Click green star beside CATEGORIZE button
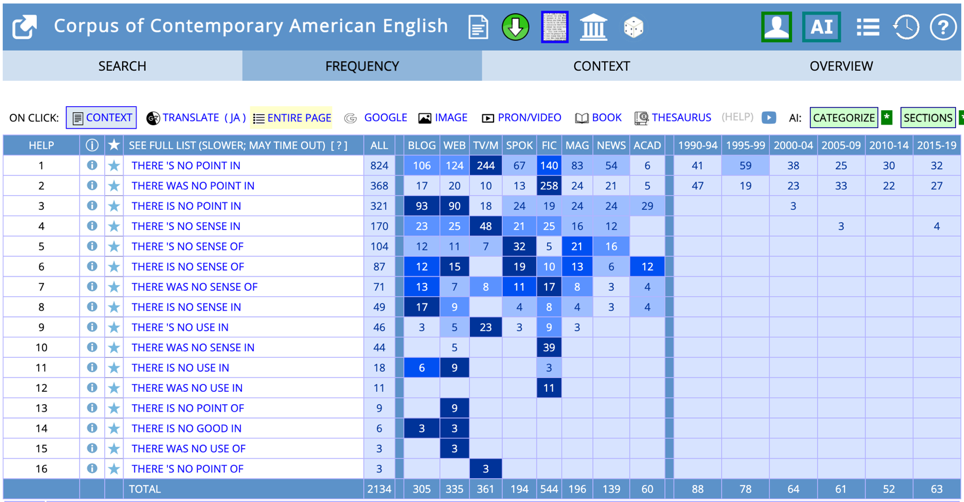This screenshot has height=502, width=964. pos(887,117)
